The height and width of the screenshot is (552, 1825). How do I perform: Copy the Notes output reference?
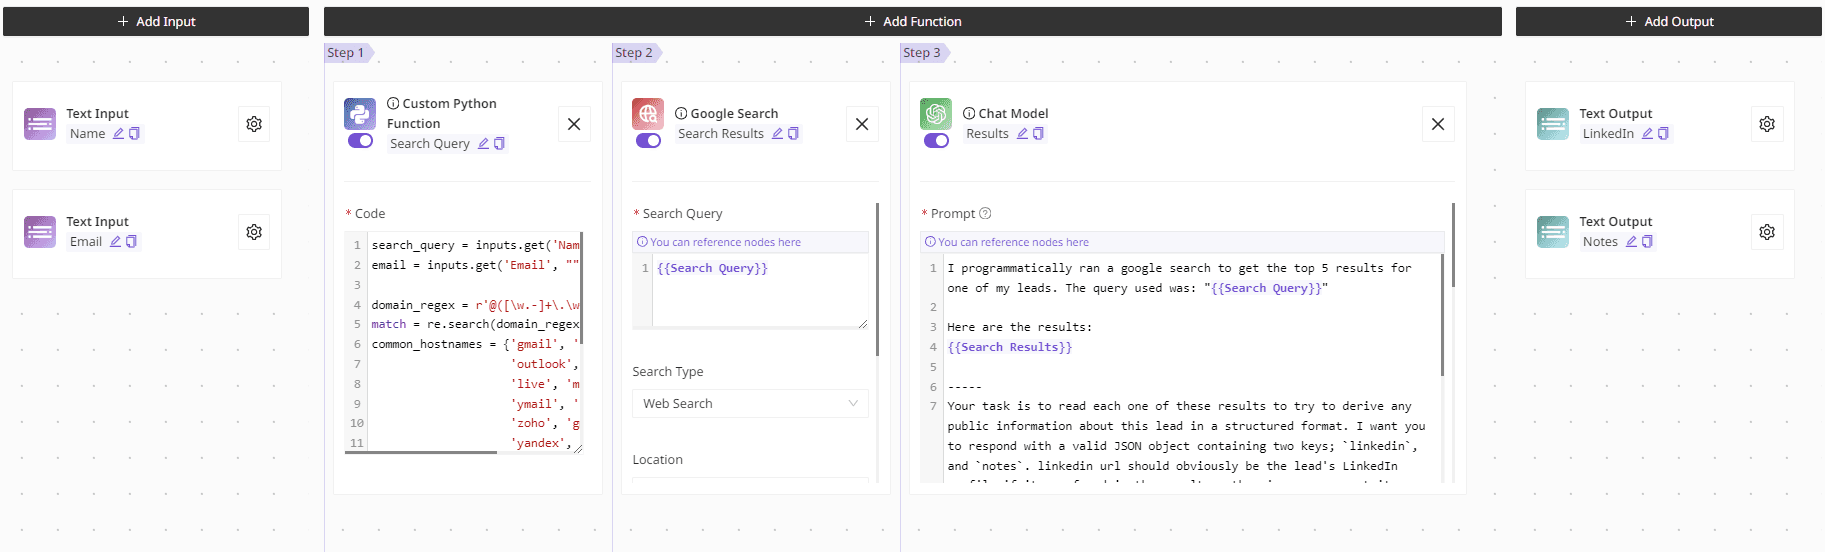pos(1647,241)
